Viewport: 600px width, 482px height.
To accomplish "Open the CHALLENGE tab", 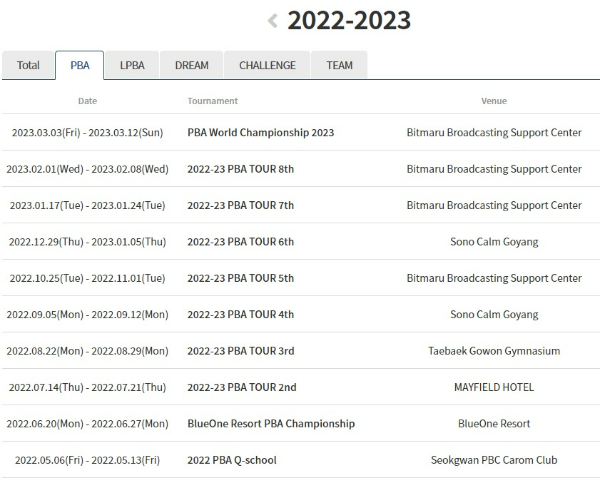I will click(267, 65).
